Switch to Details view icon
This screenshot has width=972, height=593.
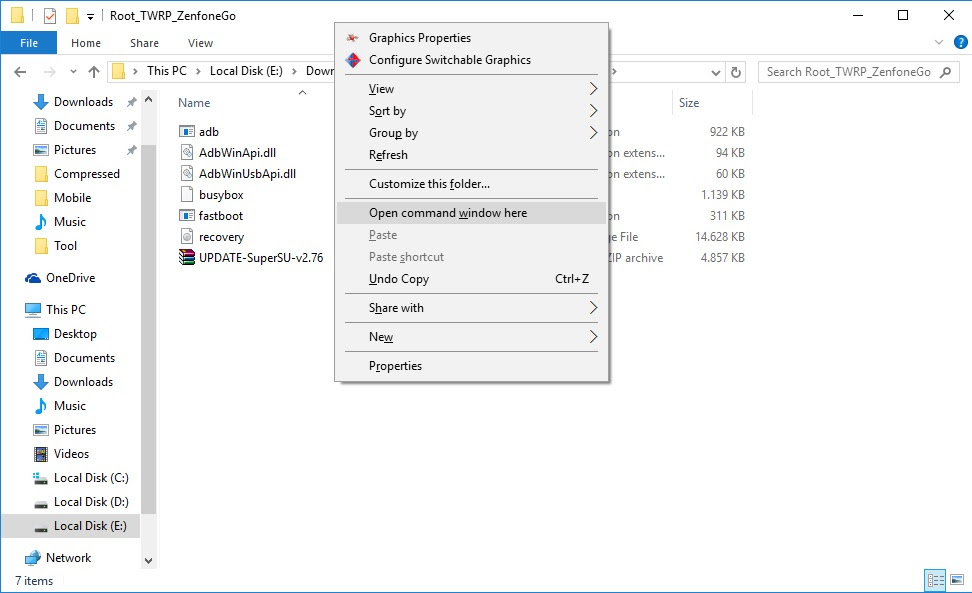tap(935, 581)
